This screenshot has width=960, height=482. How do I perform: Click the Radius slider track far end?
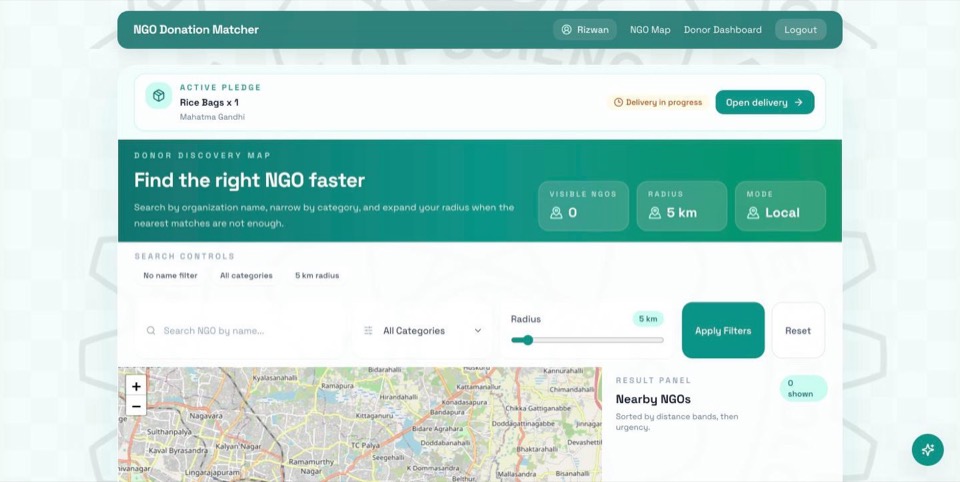(661, 340)
